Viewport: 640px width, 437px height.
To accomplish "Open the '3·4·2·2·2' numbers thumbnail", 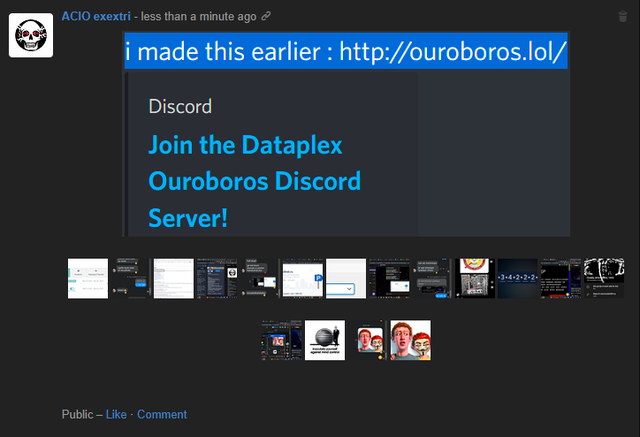I will point(518,278).
